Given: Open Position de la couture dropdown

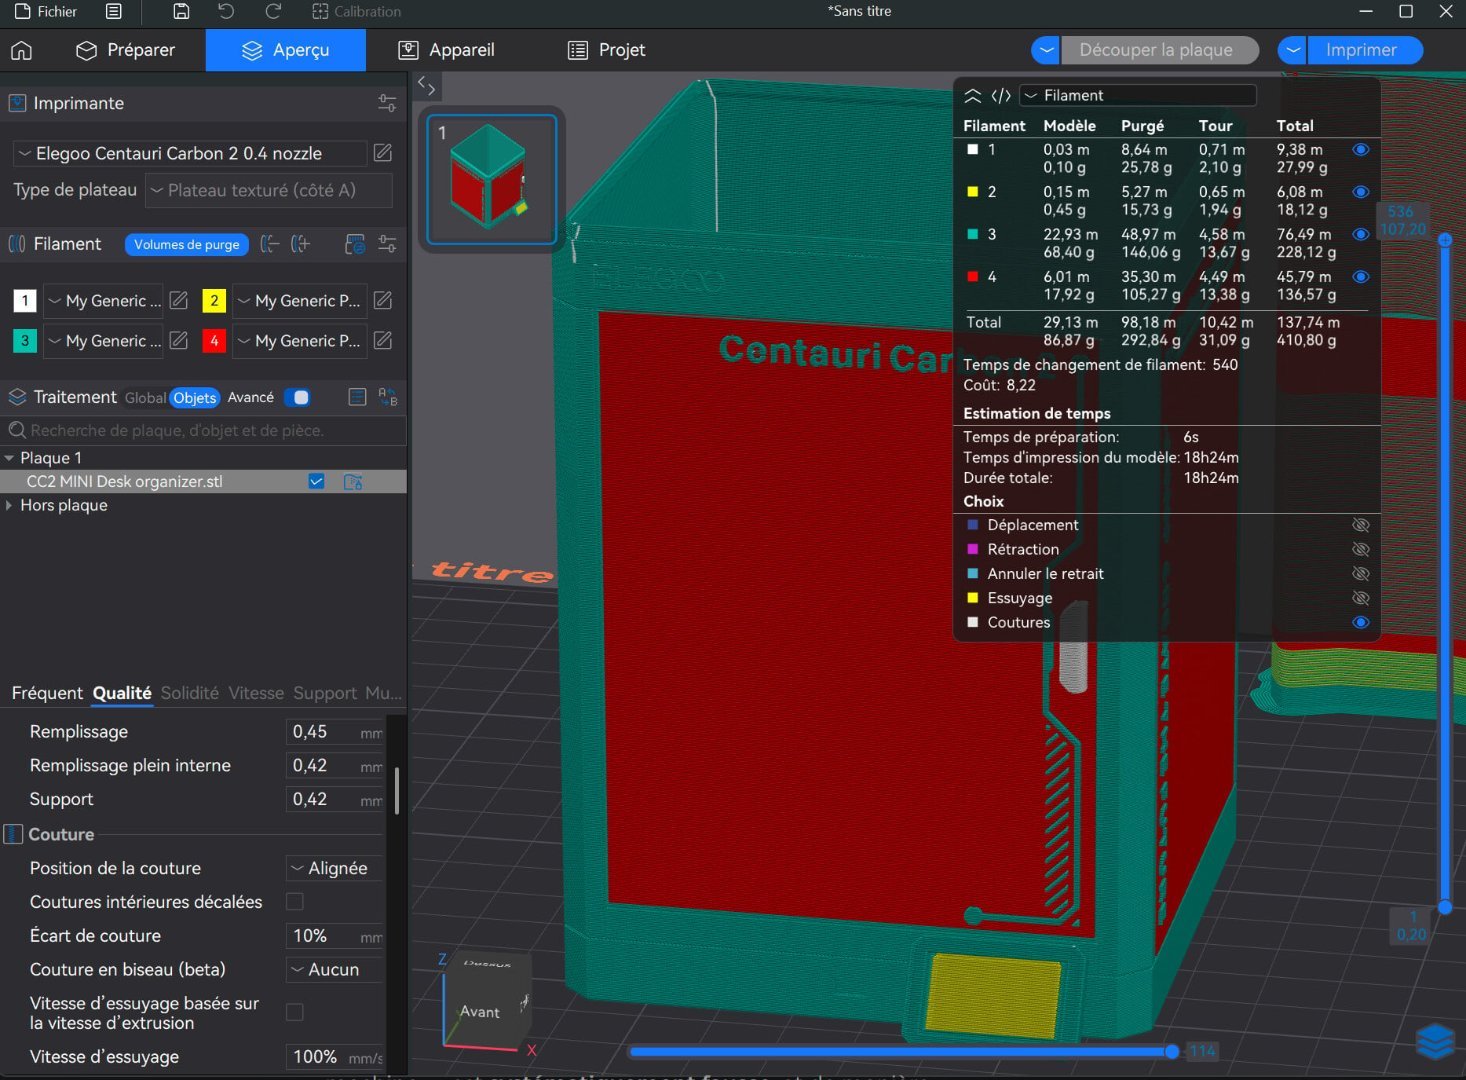Looking at the screenshot, I should [336, 868].
